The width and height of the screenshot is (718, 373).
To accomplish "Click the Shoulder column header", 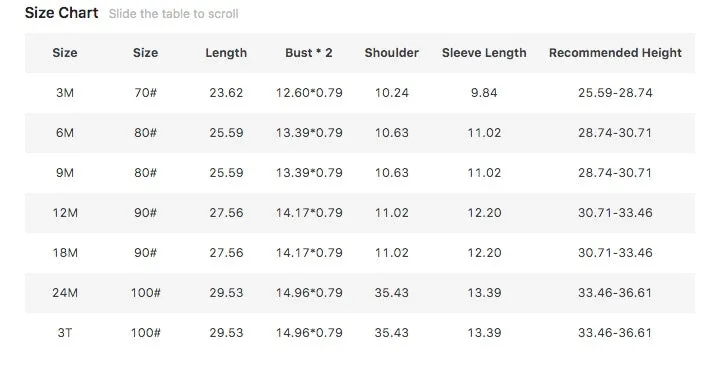I will [x=392, y=53].
